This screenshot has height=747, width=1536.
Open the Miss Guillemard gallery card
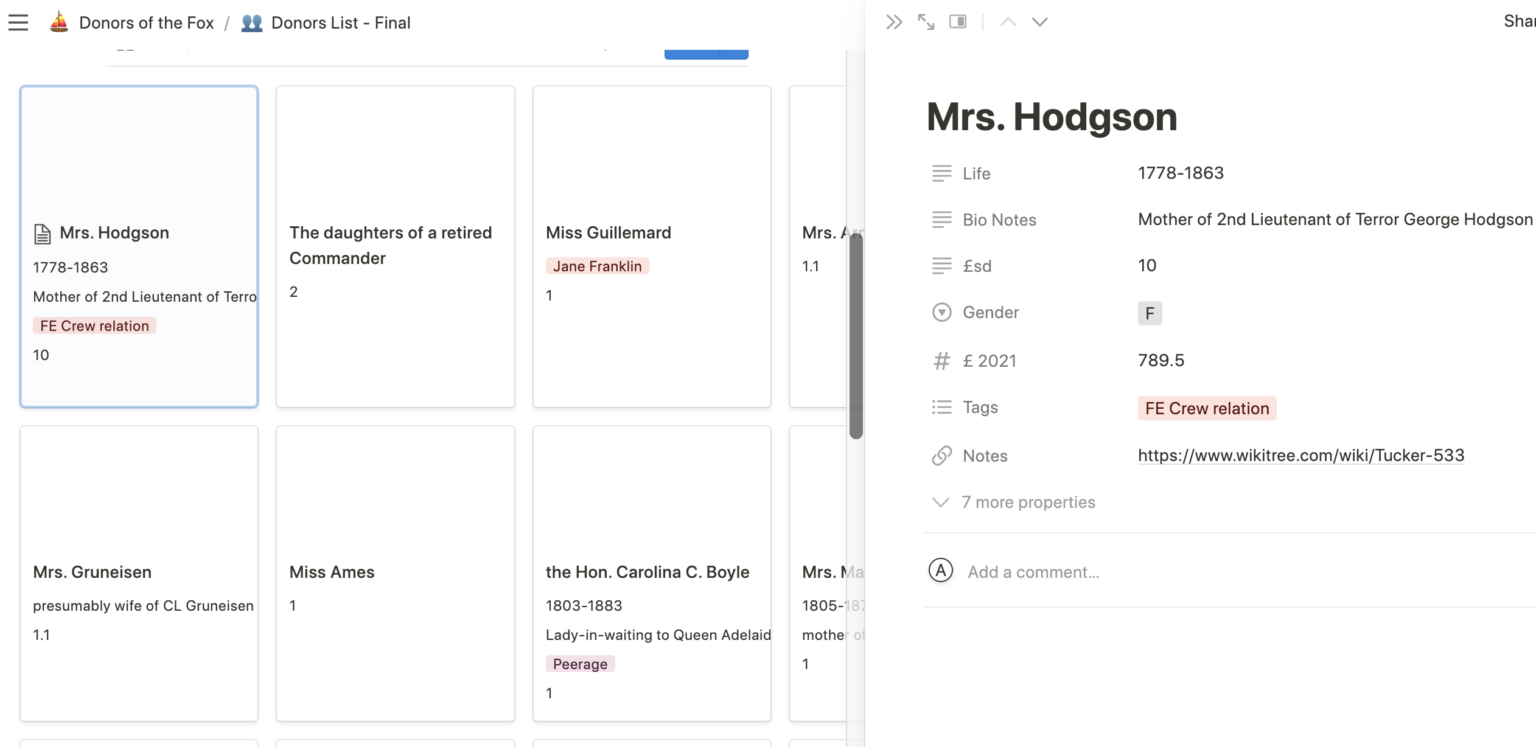tap(651, 246)
